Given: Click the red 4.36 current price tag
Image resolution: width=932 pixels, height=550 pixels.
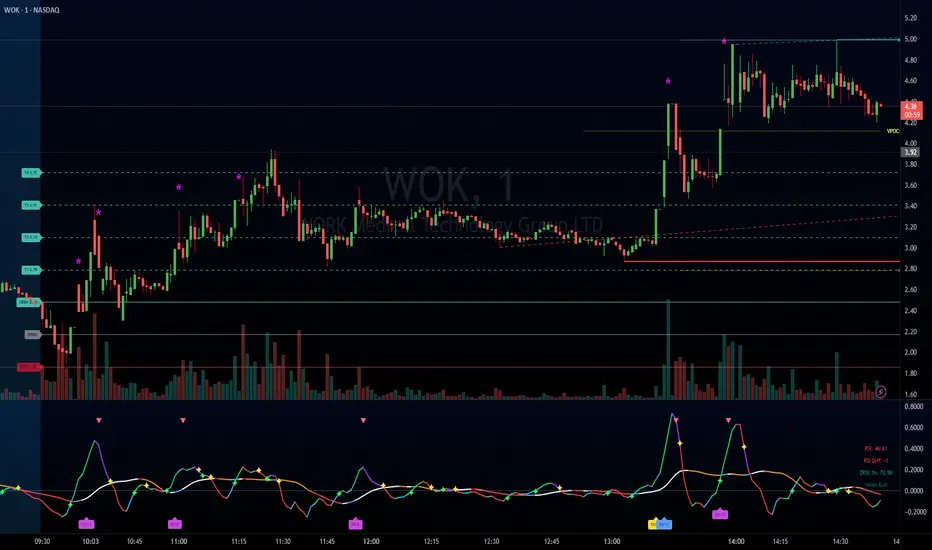Looking at the screenshot, I should pos(912,110).
